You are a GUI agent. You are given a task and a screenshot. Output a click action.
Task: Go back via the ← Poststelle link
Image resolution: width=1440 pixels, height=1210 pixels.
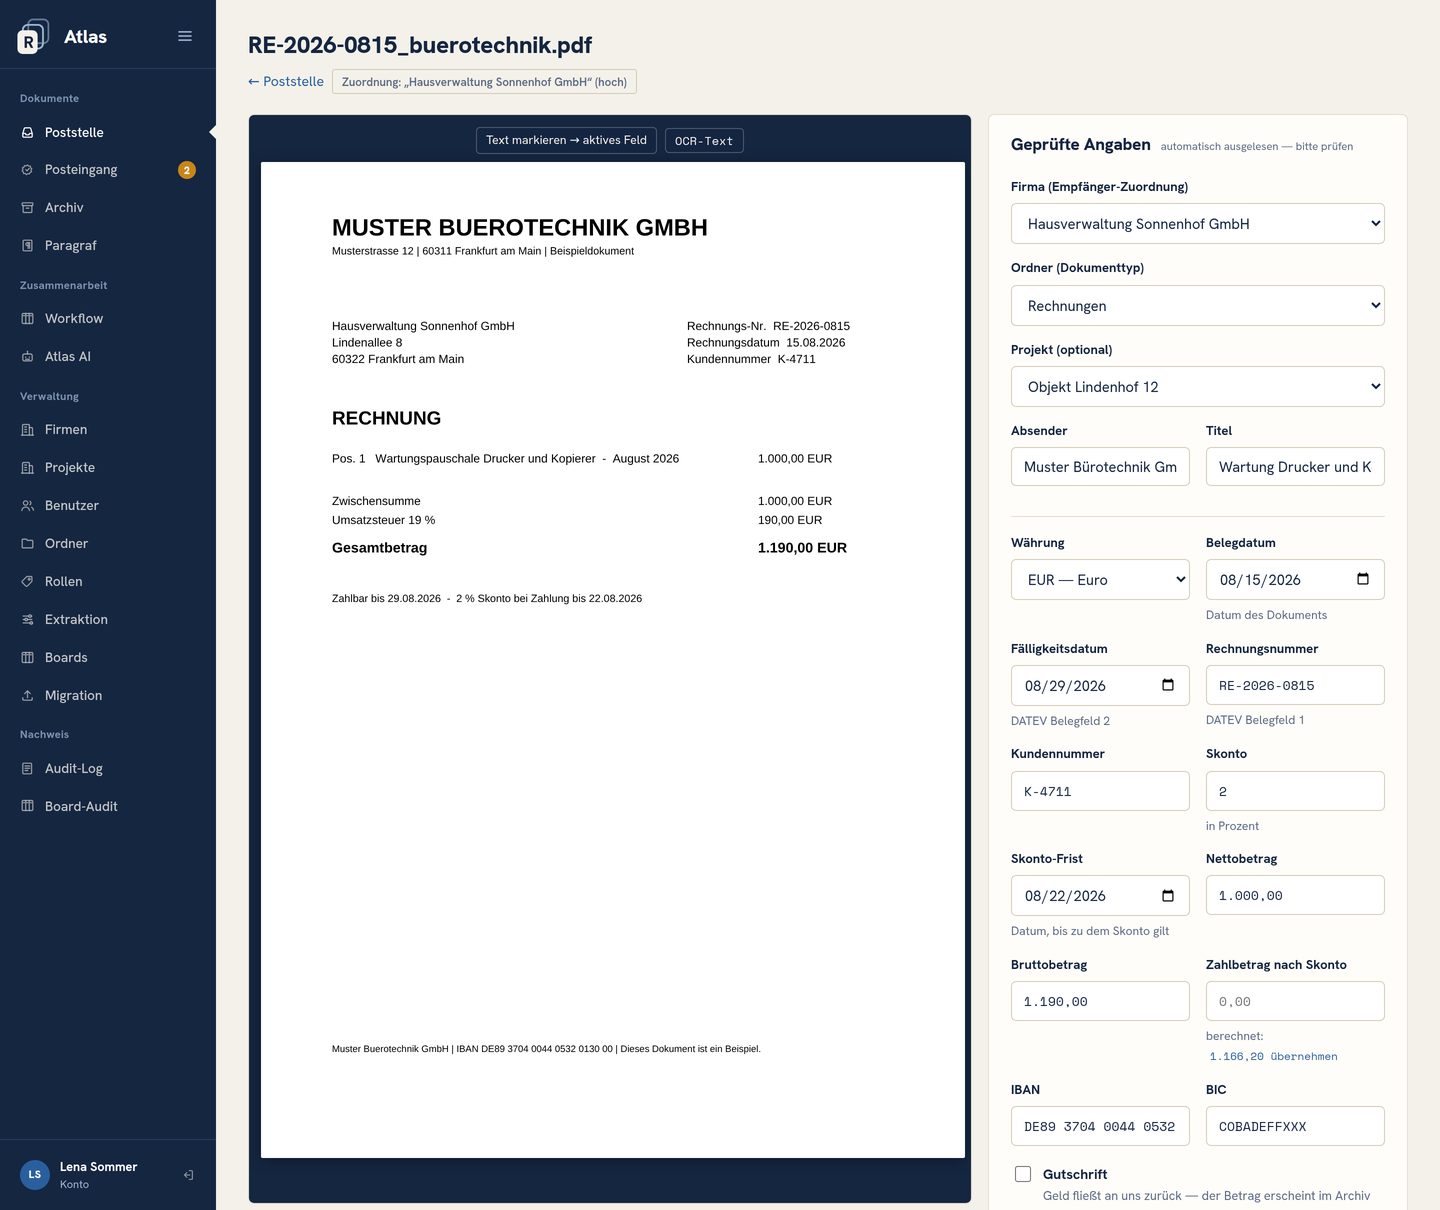click(286, 82)
